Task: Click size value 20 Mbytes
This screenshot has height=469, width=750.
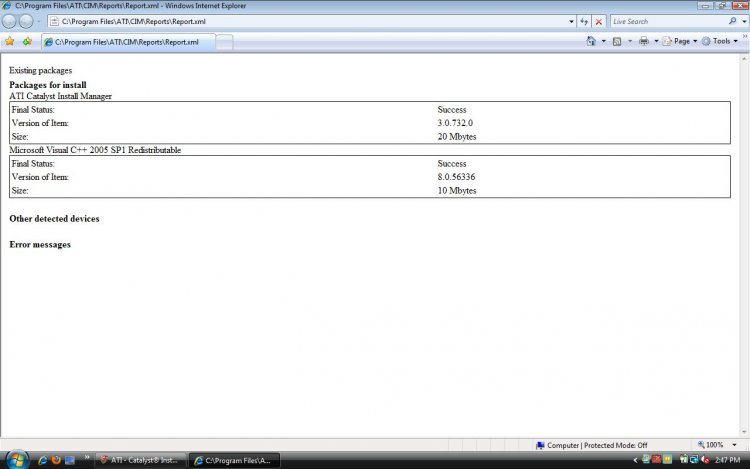Action: tap(457, 136)
